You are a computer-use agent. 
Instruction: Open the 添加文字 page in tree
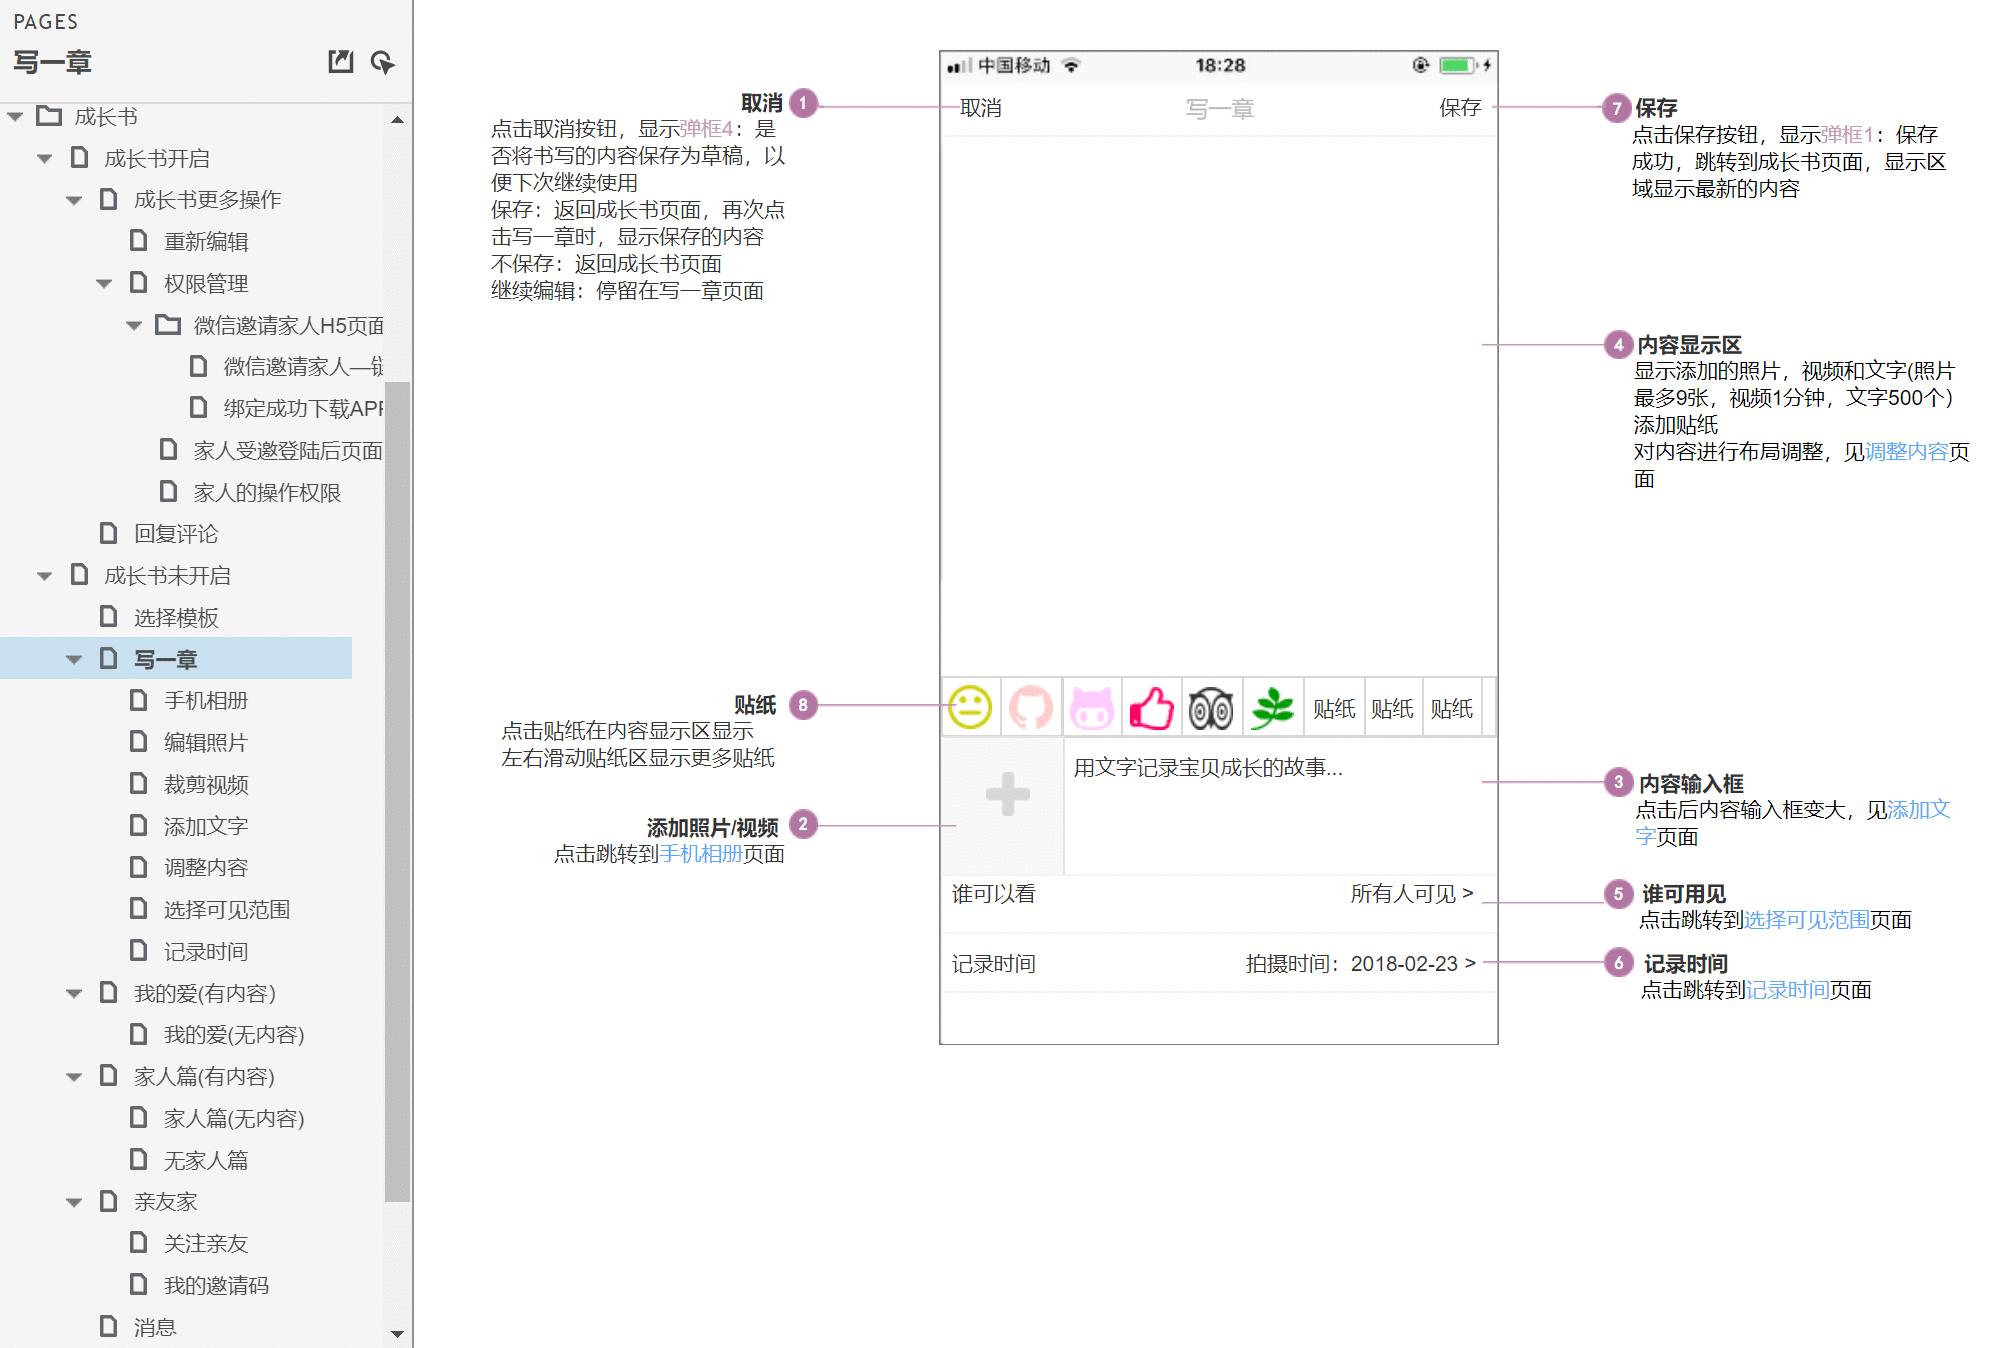(x=206, y=826)
